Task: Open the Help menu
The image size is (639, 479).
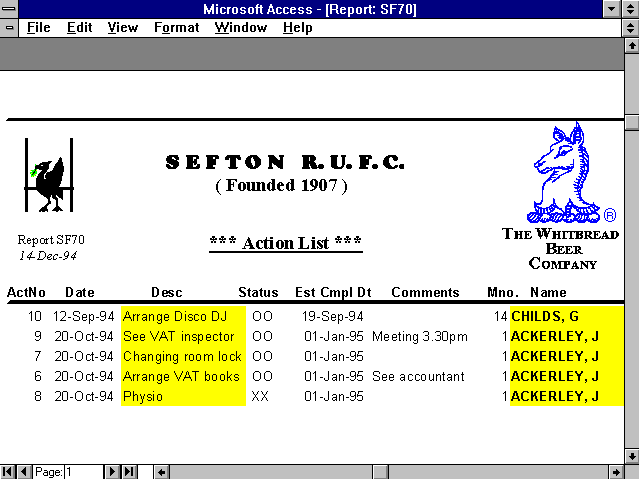Action: (297, 27)
